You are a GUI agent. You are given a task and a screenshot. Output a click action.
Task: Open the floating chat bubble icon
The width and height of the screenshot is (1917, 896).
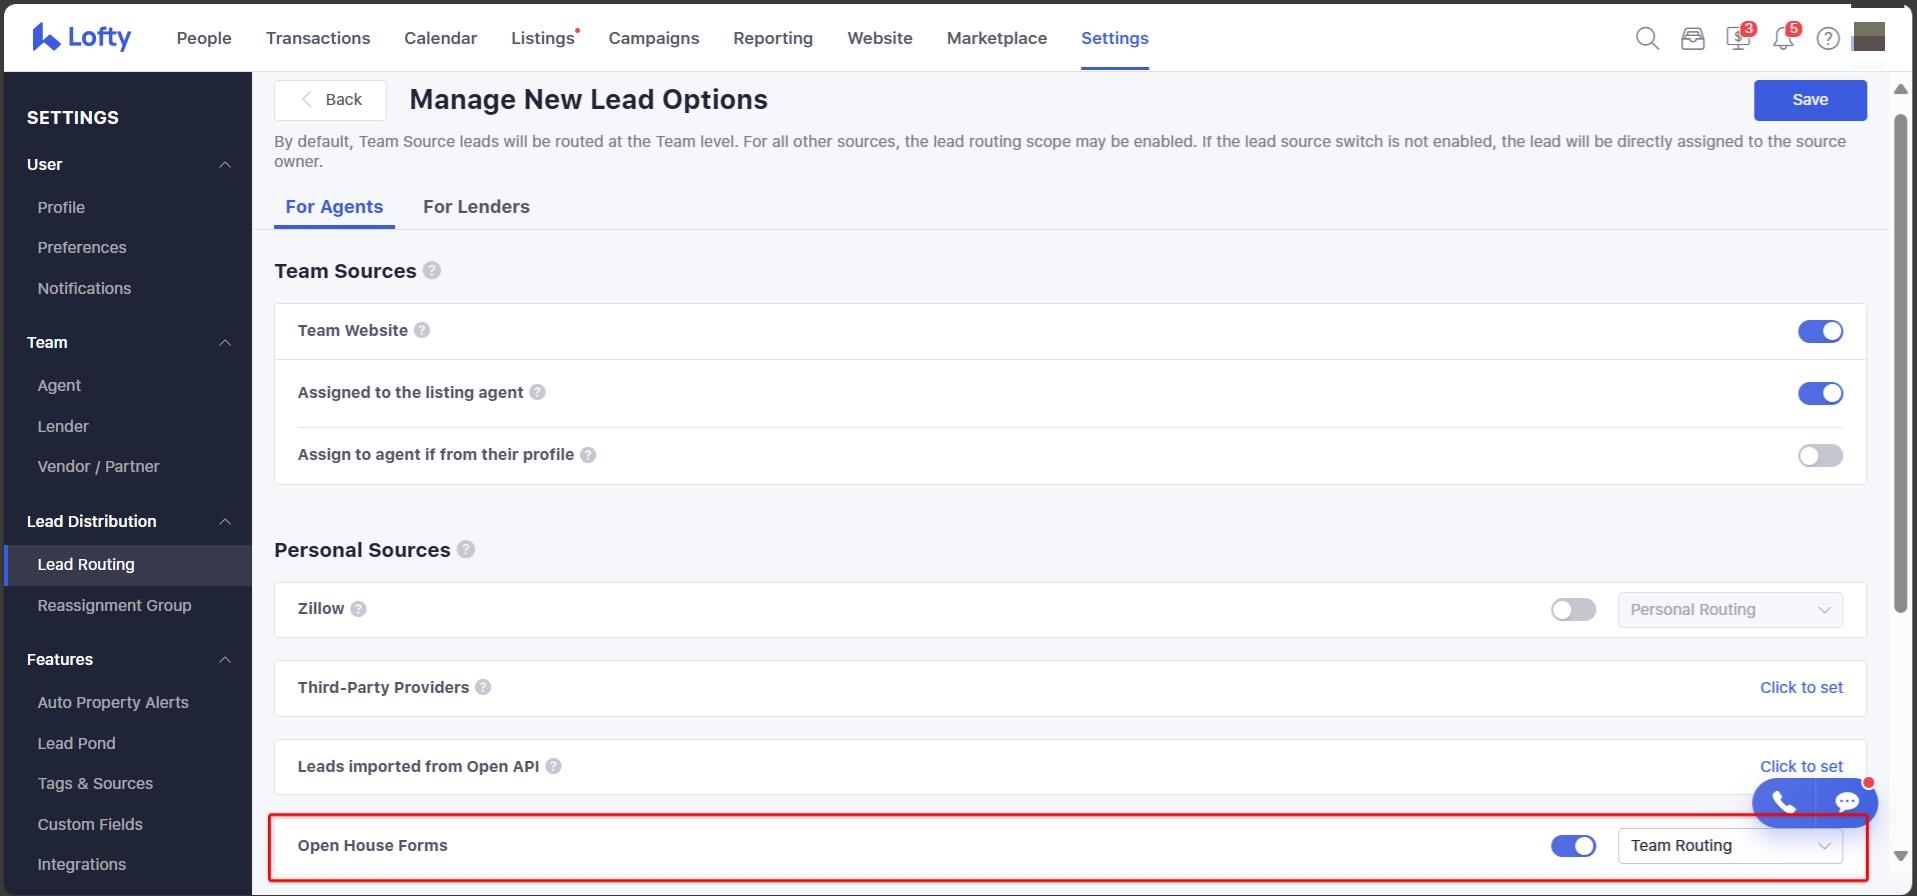[x=1846, y=802]
